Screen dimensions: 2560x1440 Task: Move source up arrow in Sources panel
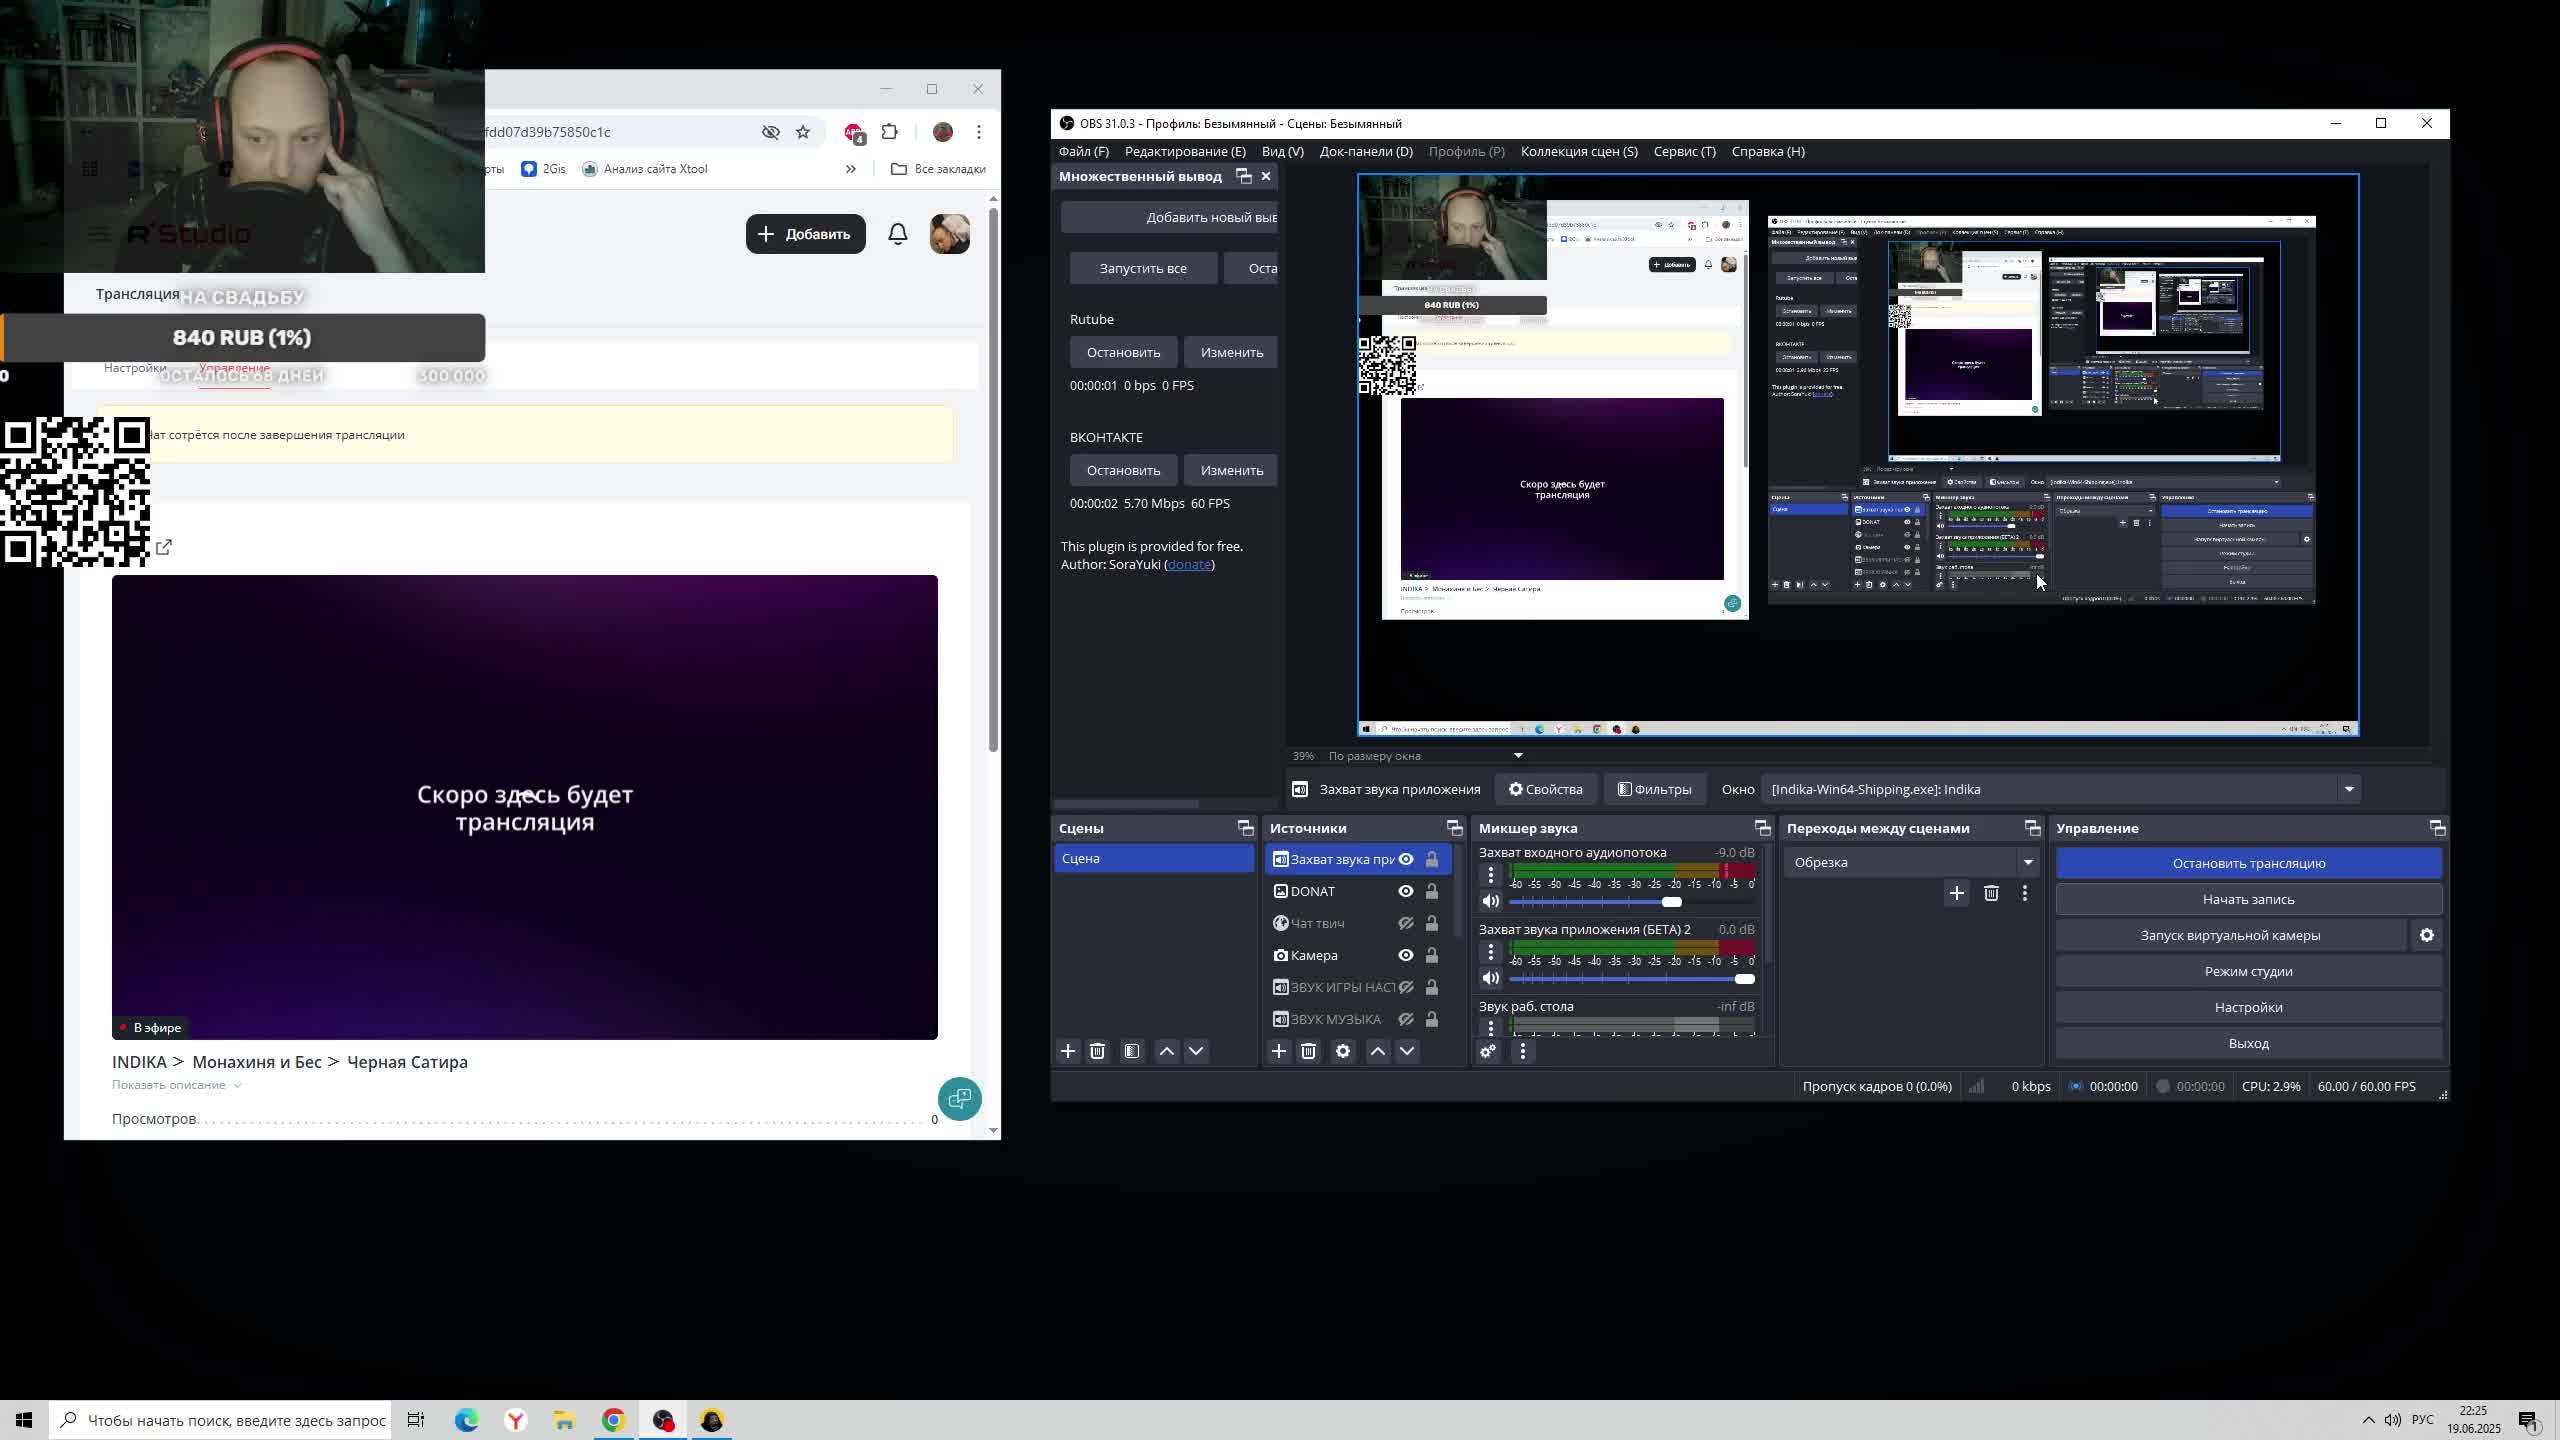point(1377,1051)
